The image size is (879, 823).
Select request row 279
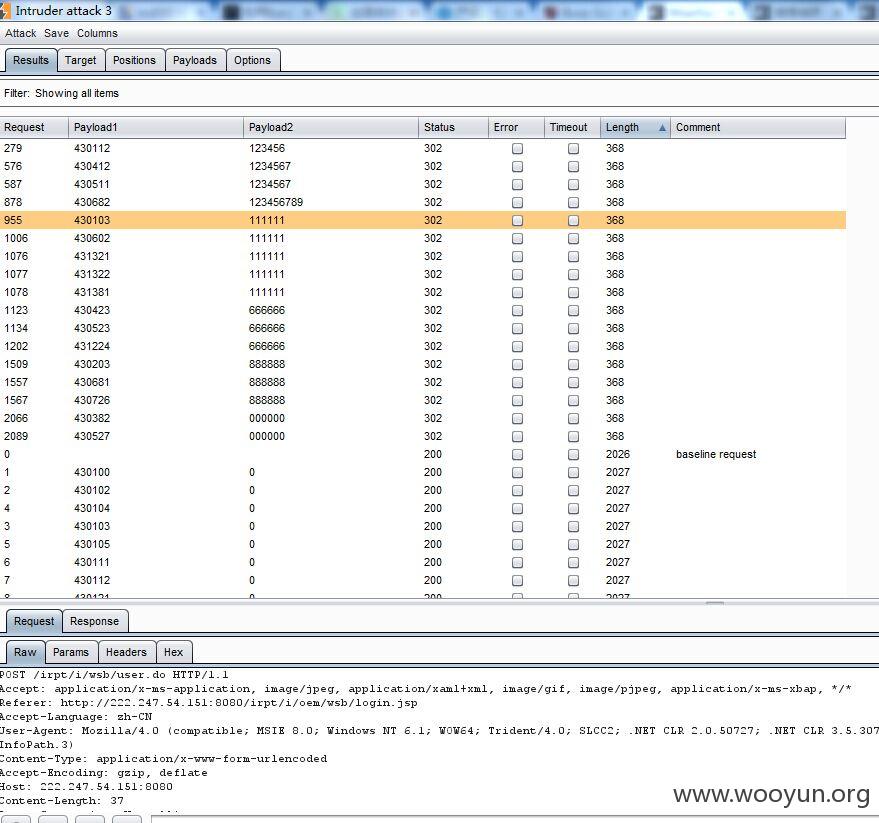[x=423, y=148]
